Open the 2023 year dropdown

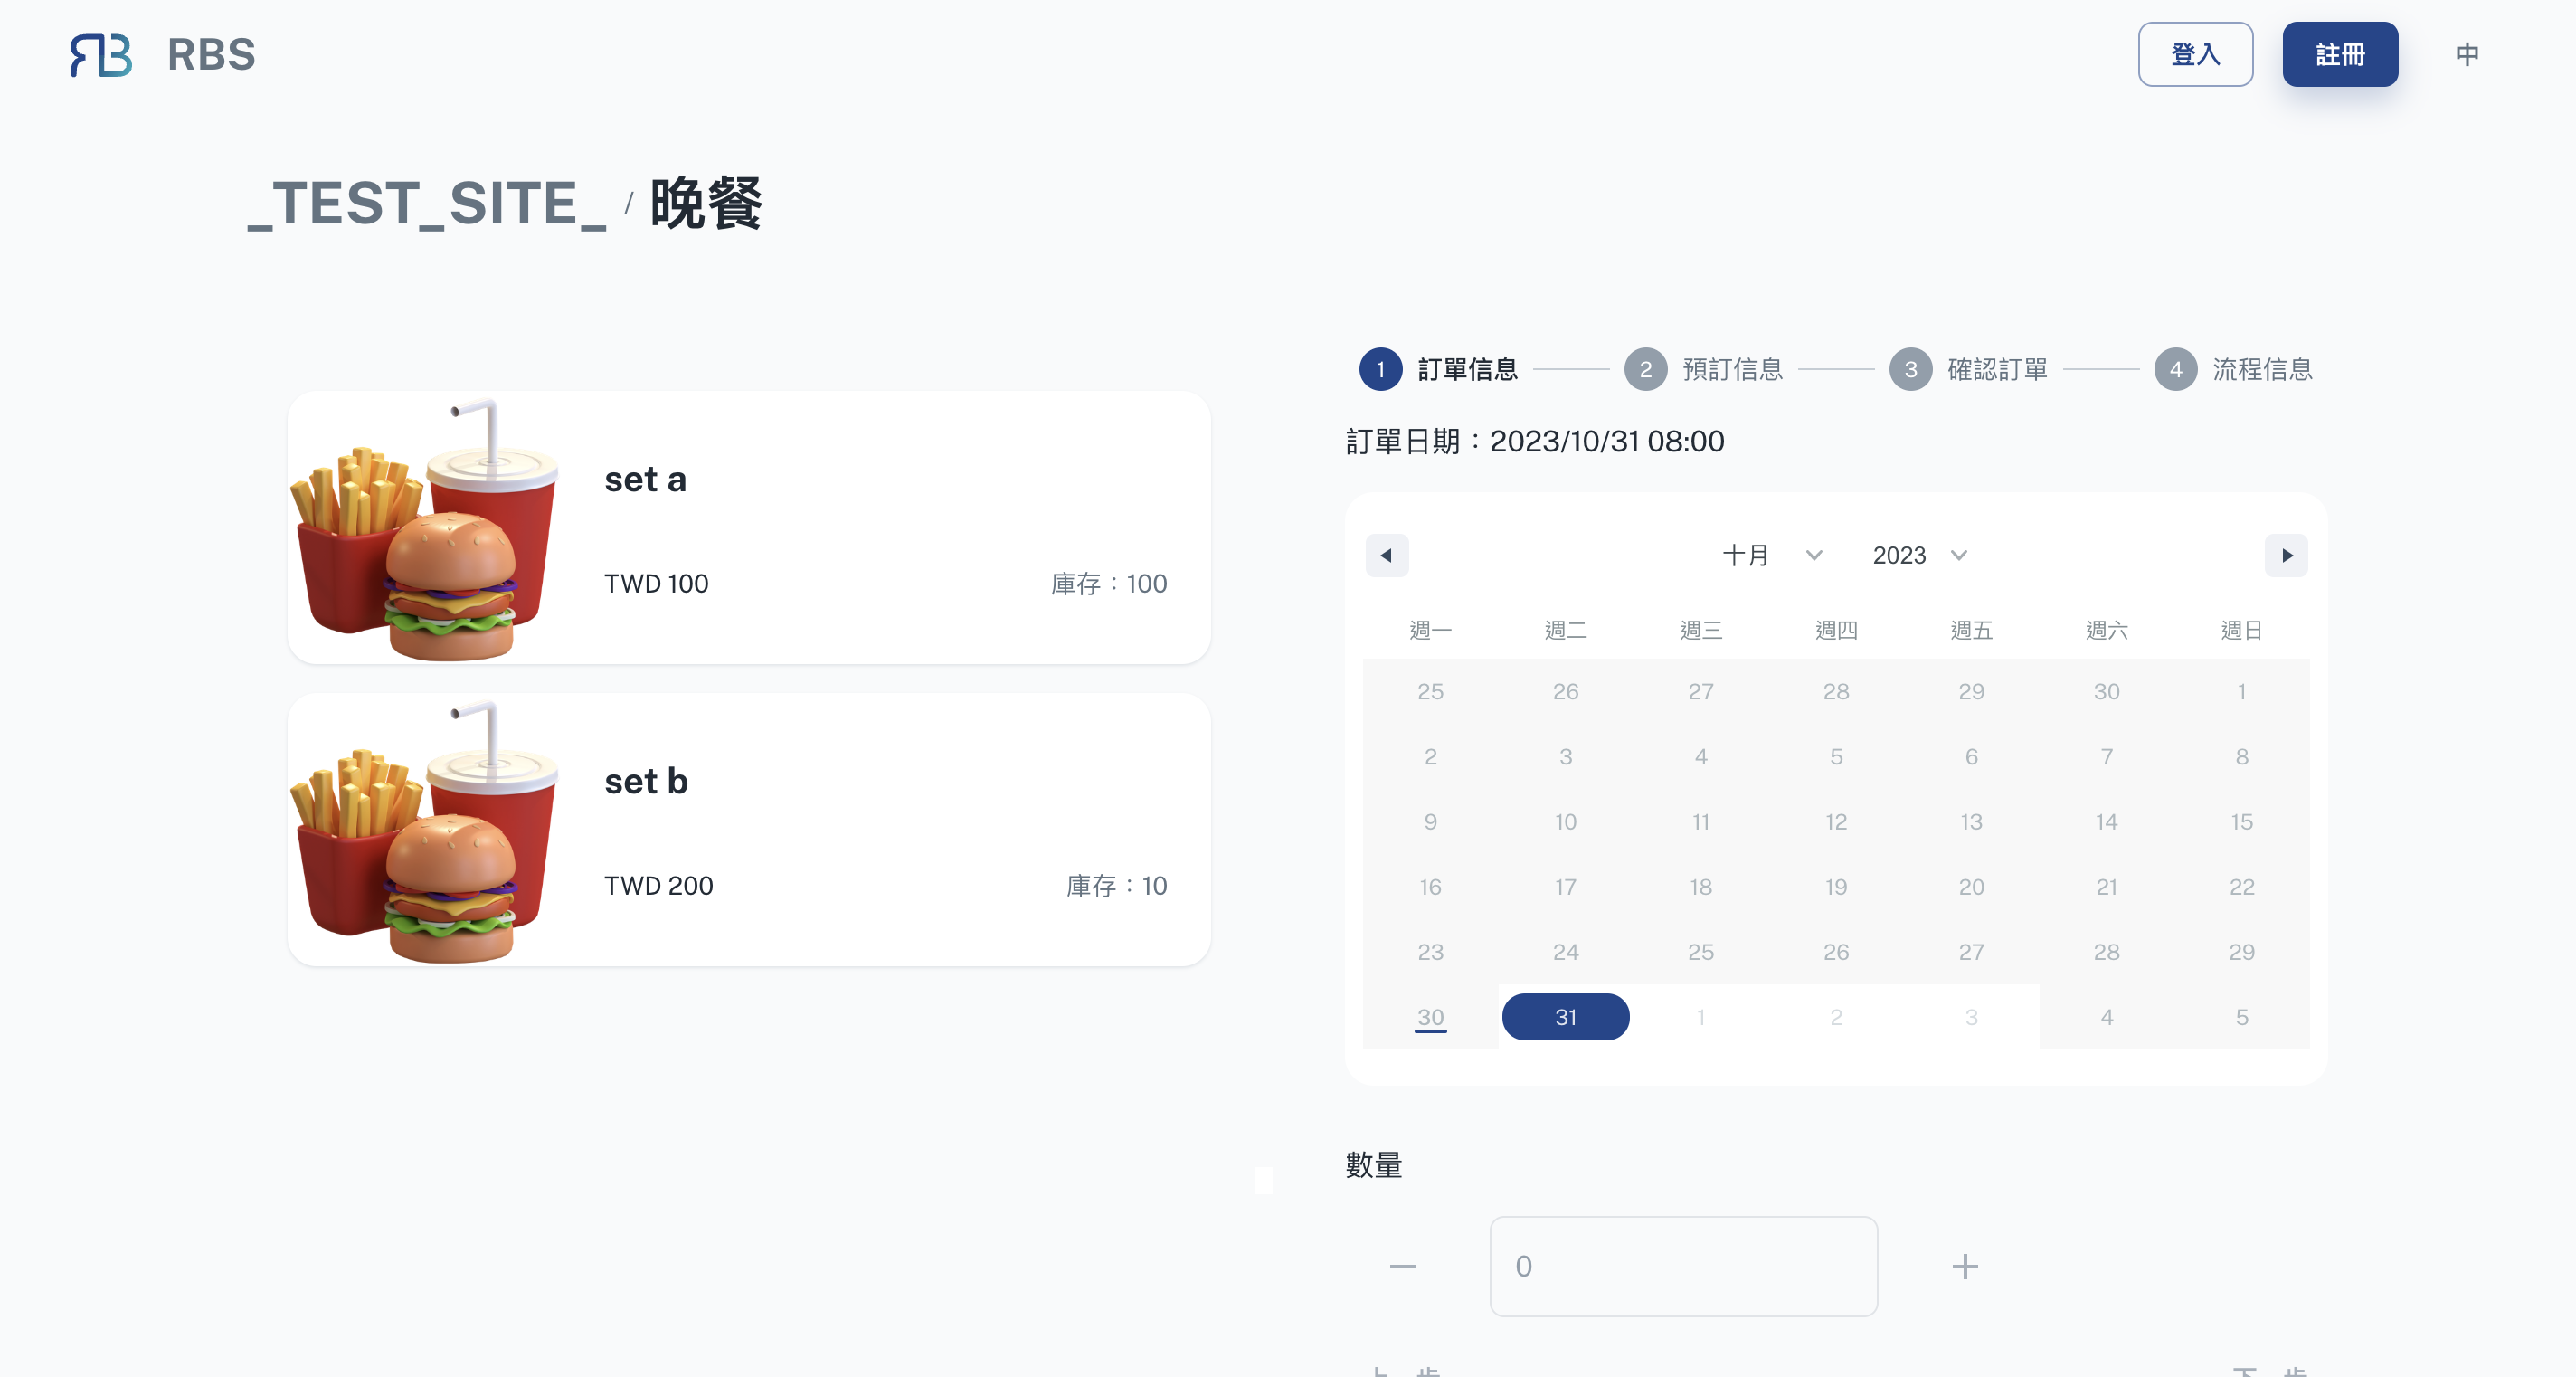(1919, 555)
